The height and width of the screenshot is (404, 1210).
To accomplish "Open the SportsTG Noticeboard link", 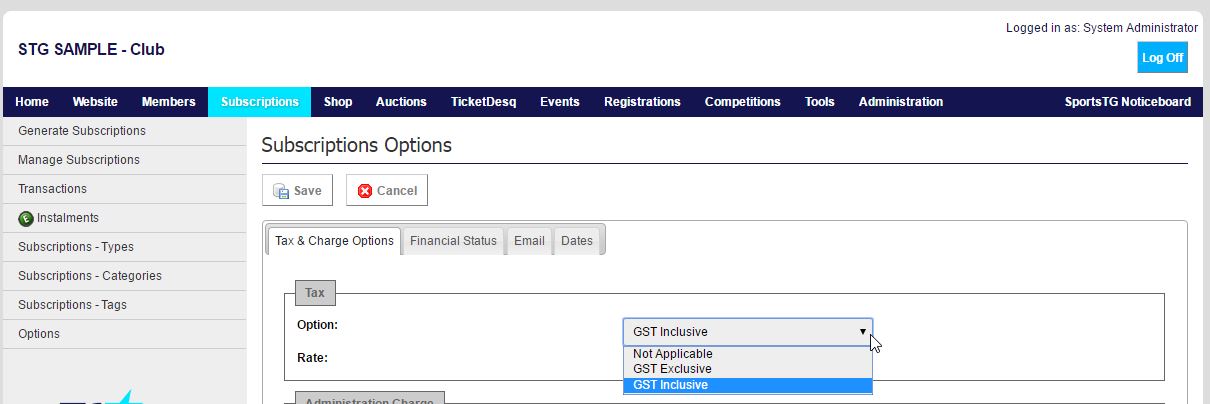I will 1129,102.
